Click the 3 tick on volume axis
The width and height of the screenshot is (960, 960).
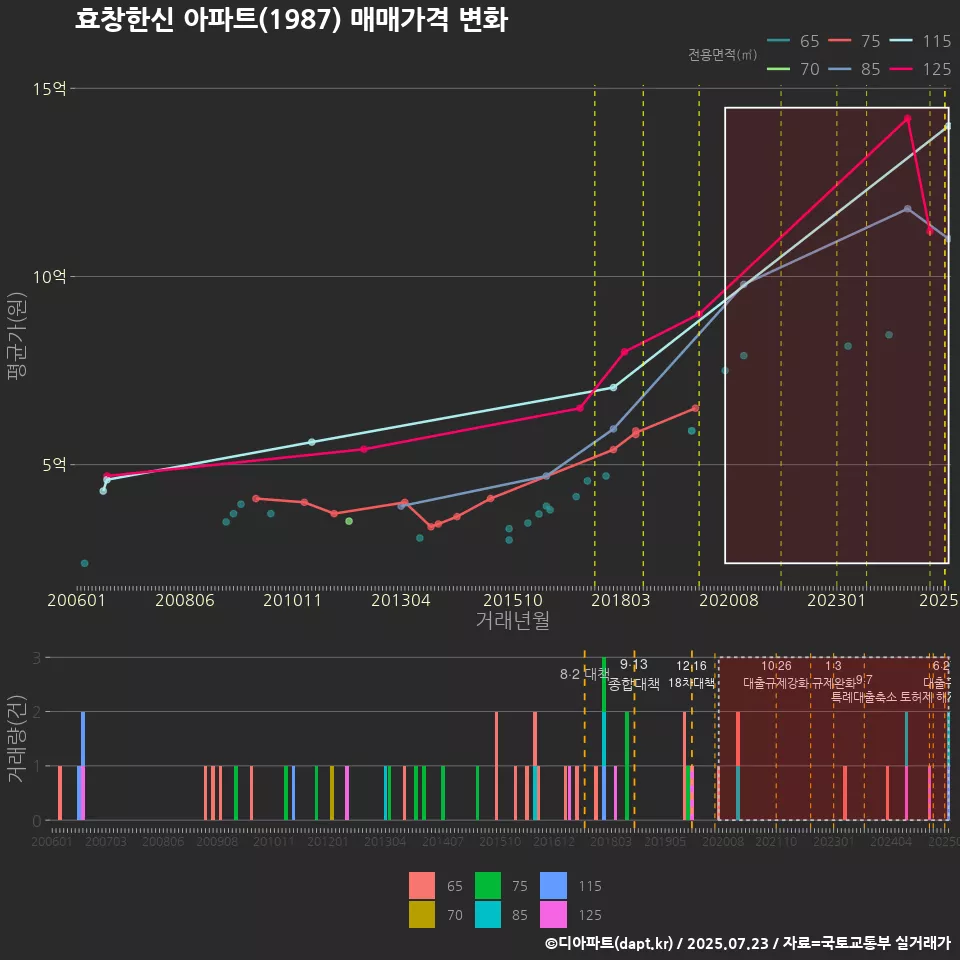[x=37, y=658]
